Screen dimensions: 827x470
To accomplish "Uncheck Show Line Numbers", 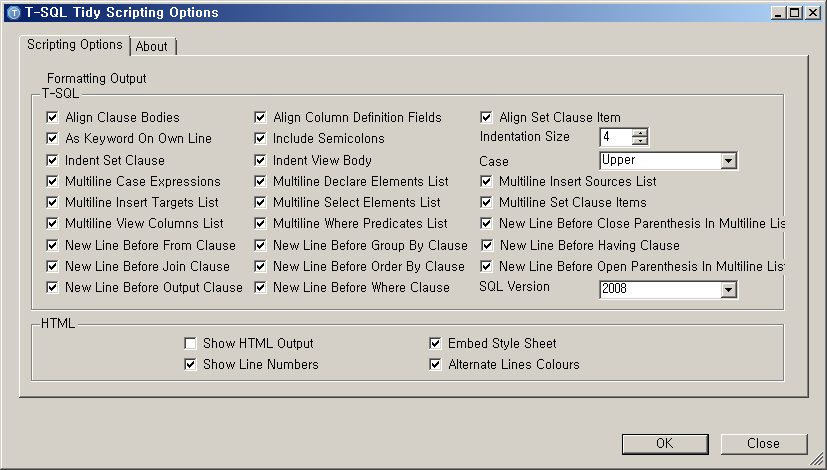I will [190, 365].
